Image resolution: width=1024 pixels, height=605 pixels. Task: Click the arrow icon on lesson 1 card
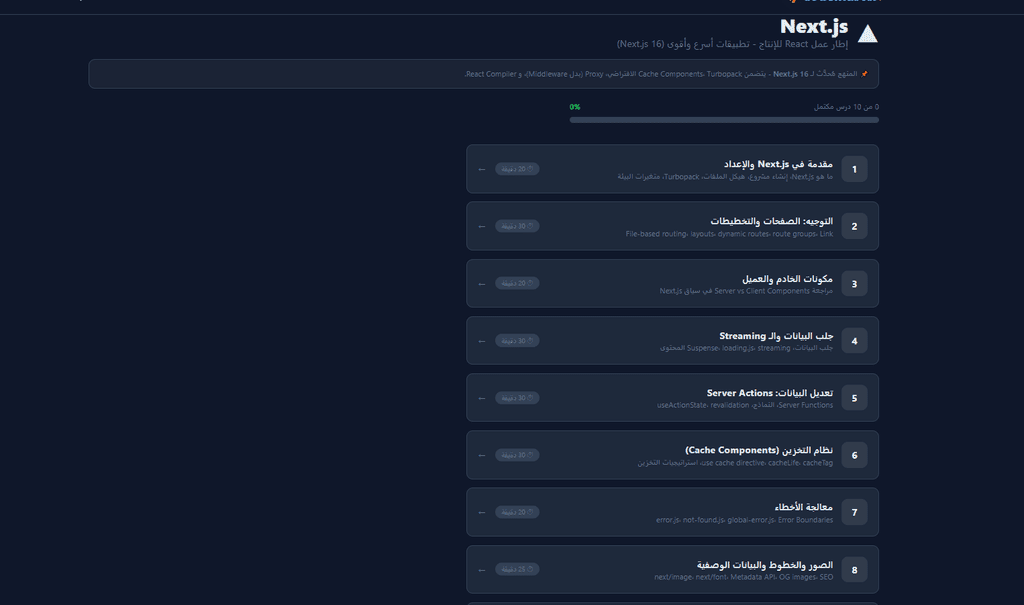coord(482,169)
